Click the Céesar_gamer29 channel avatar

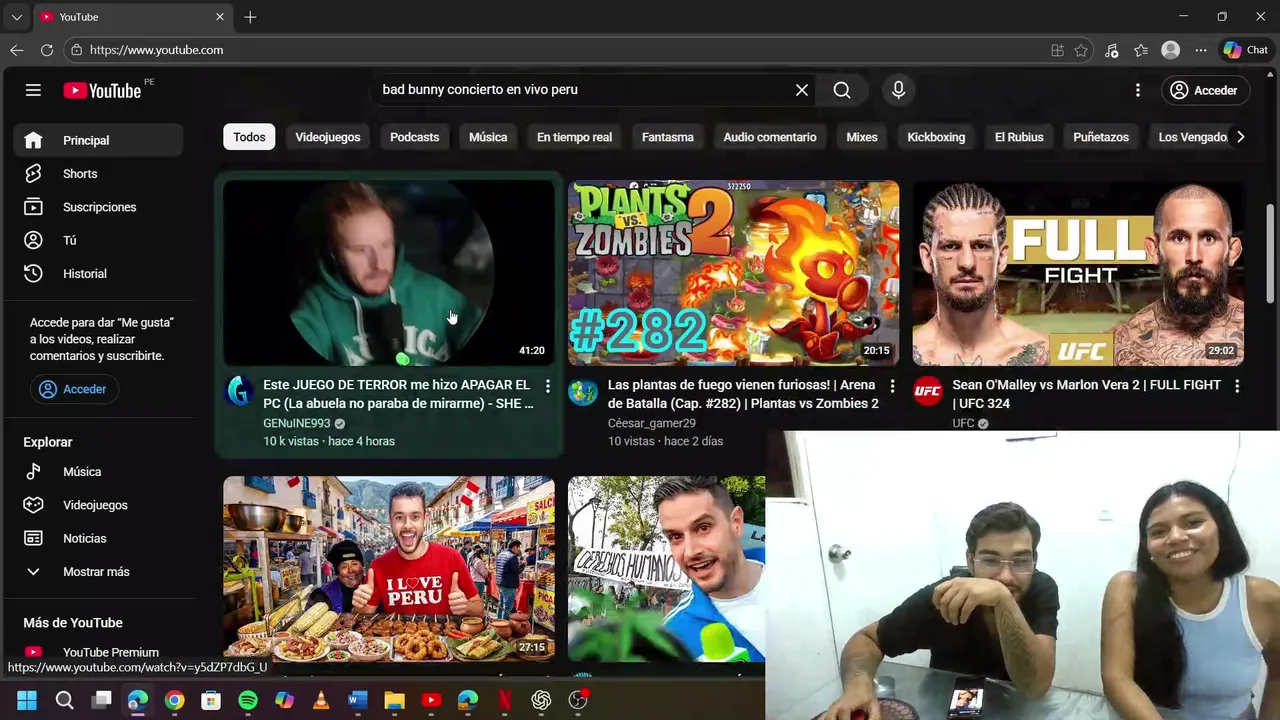583,391
